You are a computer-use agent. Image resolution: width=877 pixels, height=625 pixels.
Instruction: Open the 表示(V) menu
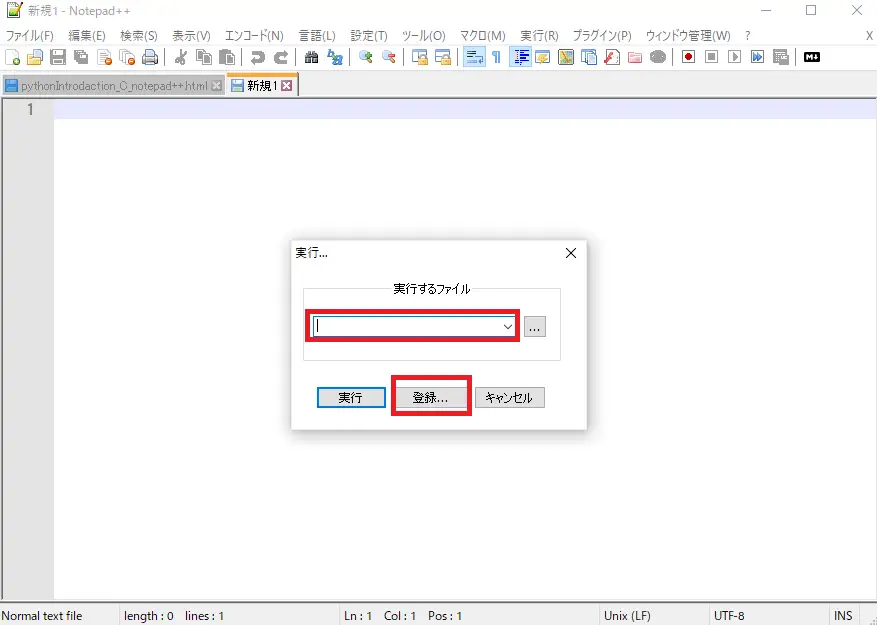[191, 36]
